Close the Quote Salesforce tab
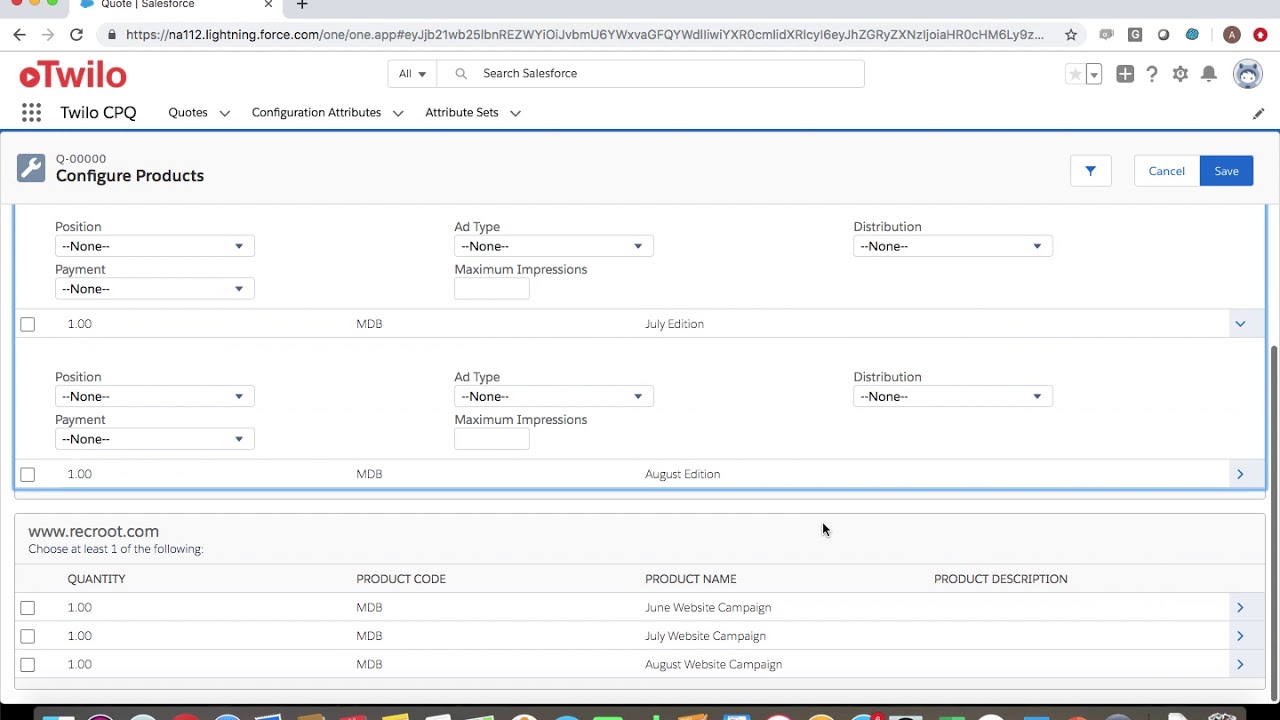This screenshot has width=1280, height=720. pyautogui.click(x=268, y=5)
